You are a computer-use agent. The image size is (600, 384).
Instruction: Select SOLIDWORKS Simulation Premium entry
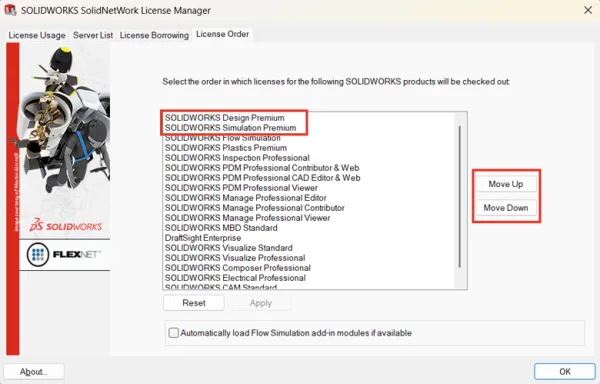(230, 128)
